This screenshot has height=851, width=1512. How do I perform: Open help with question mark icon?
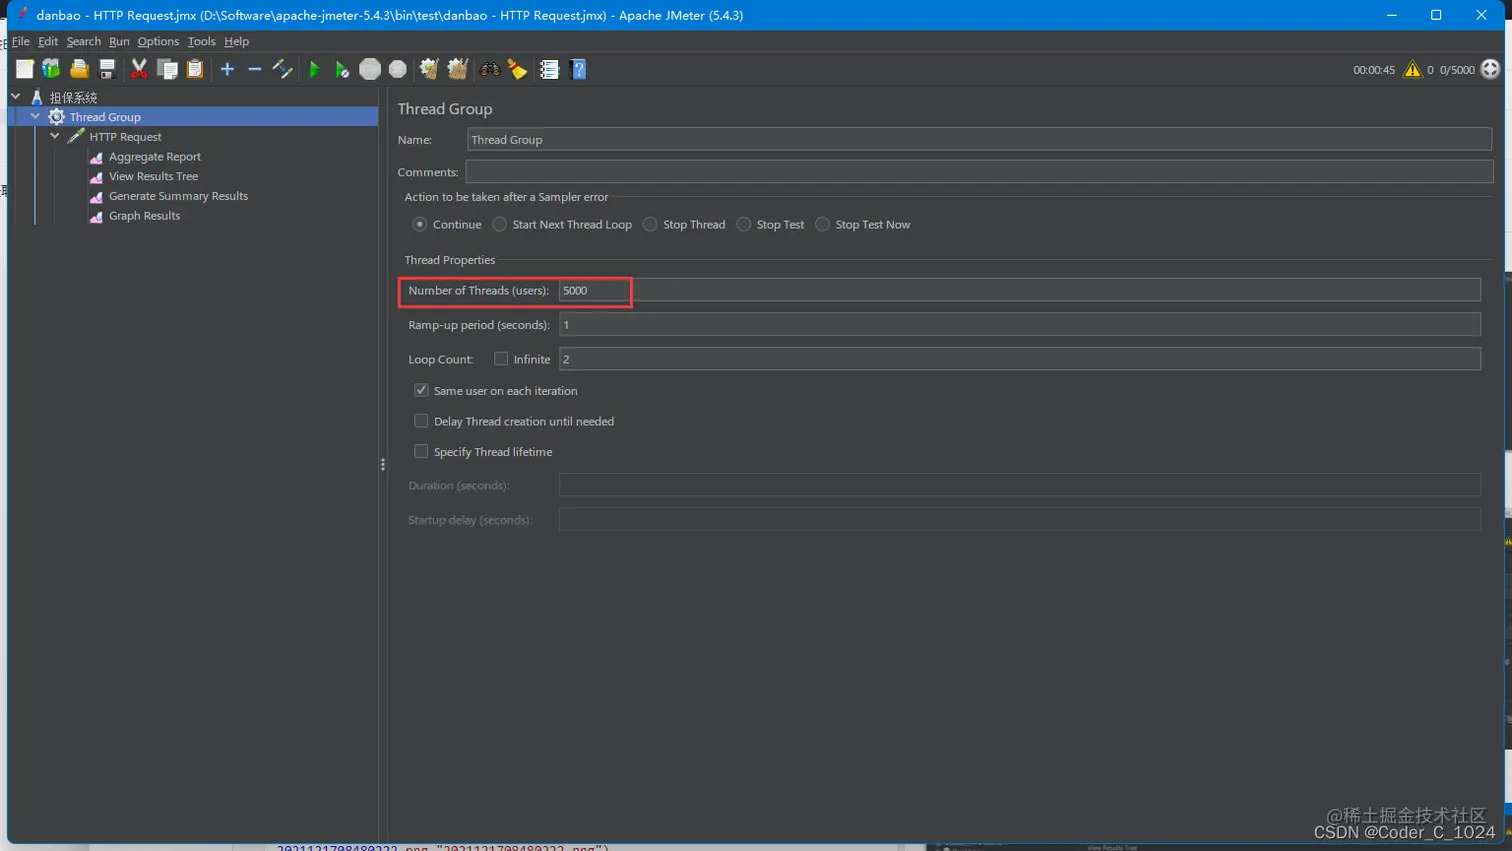click(578, 69)
